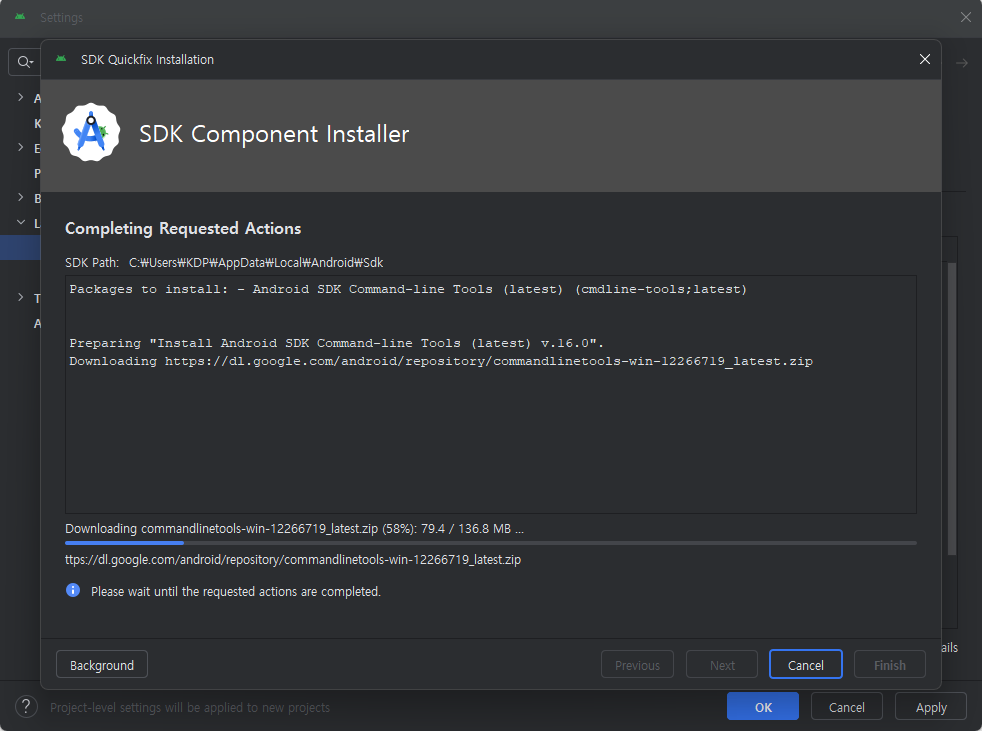Click the Settings search magnifier icon
Image resolution: width=982 pixels, height=731 pixels.
[x=24, y=62]
